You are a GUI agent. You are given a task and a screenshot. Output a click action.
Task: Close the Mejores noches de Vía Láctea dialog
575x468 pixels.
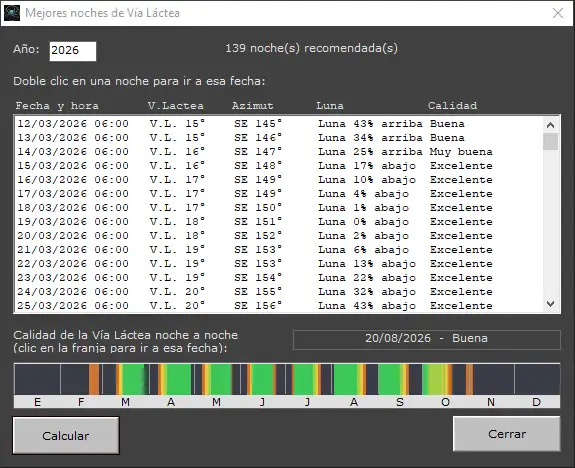[x=558, y=13]
